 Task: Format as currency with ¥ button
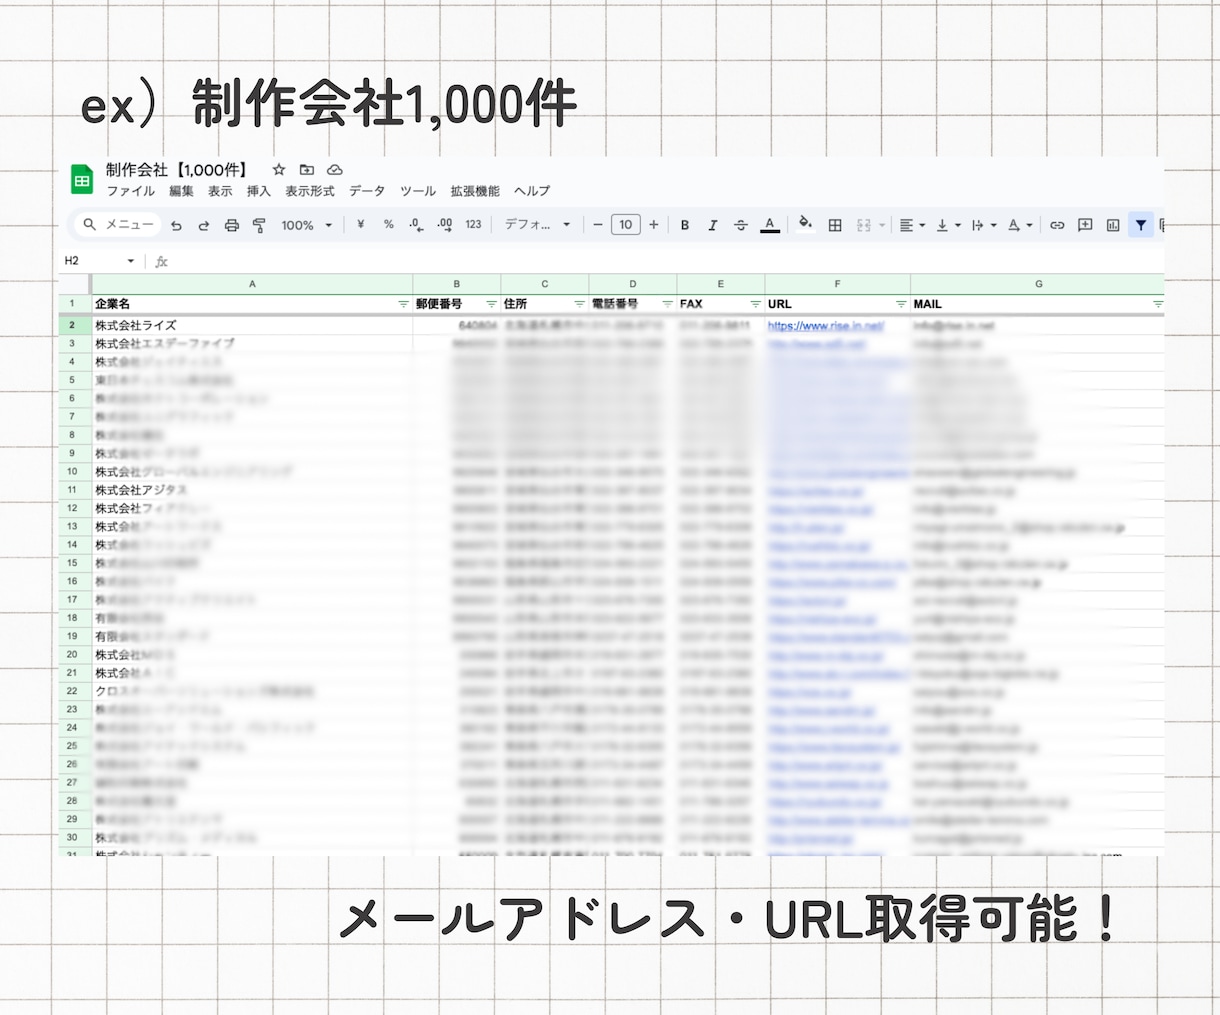[x=360, y=225]
